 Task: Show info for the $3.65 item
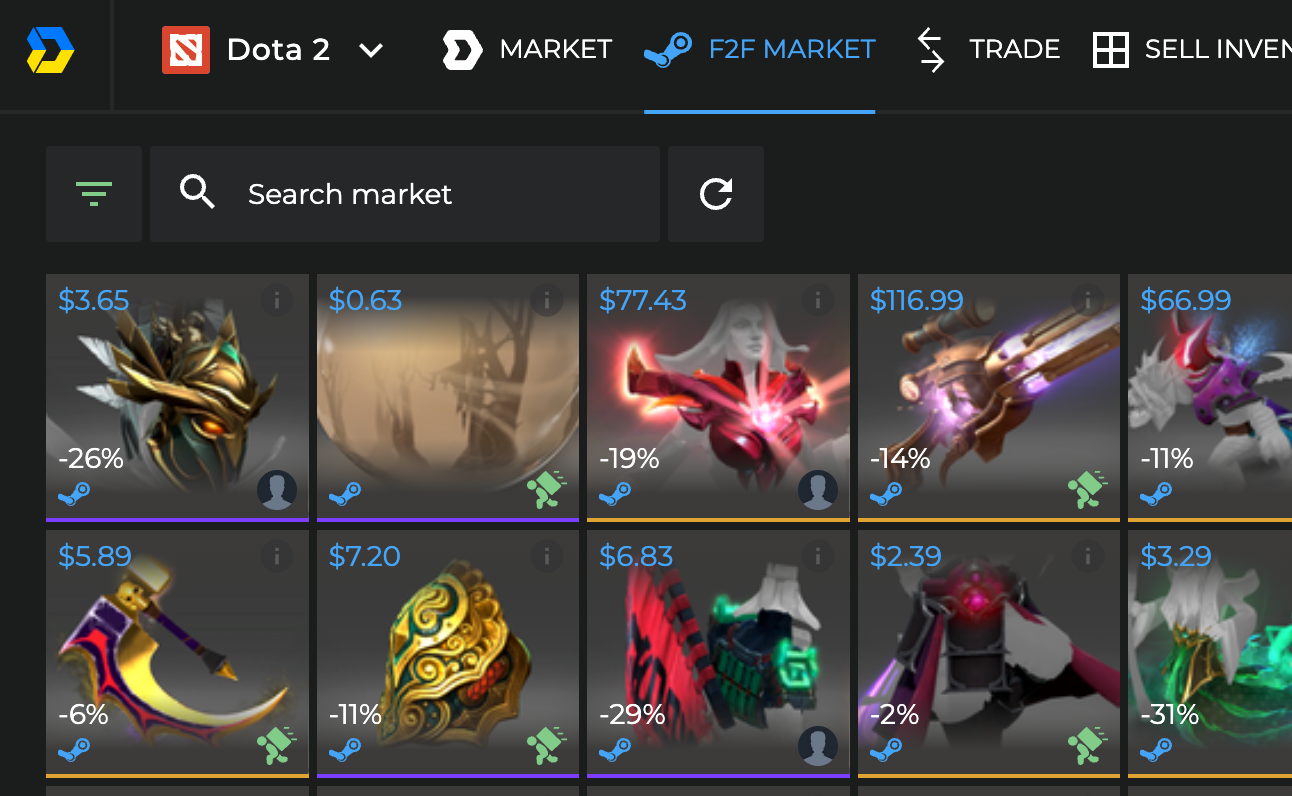point(277,299)
